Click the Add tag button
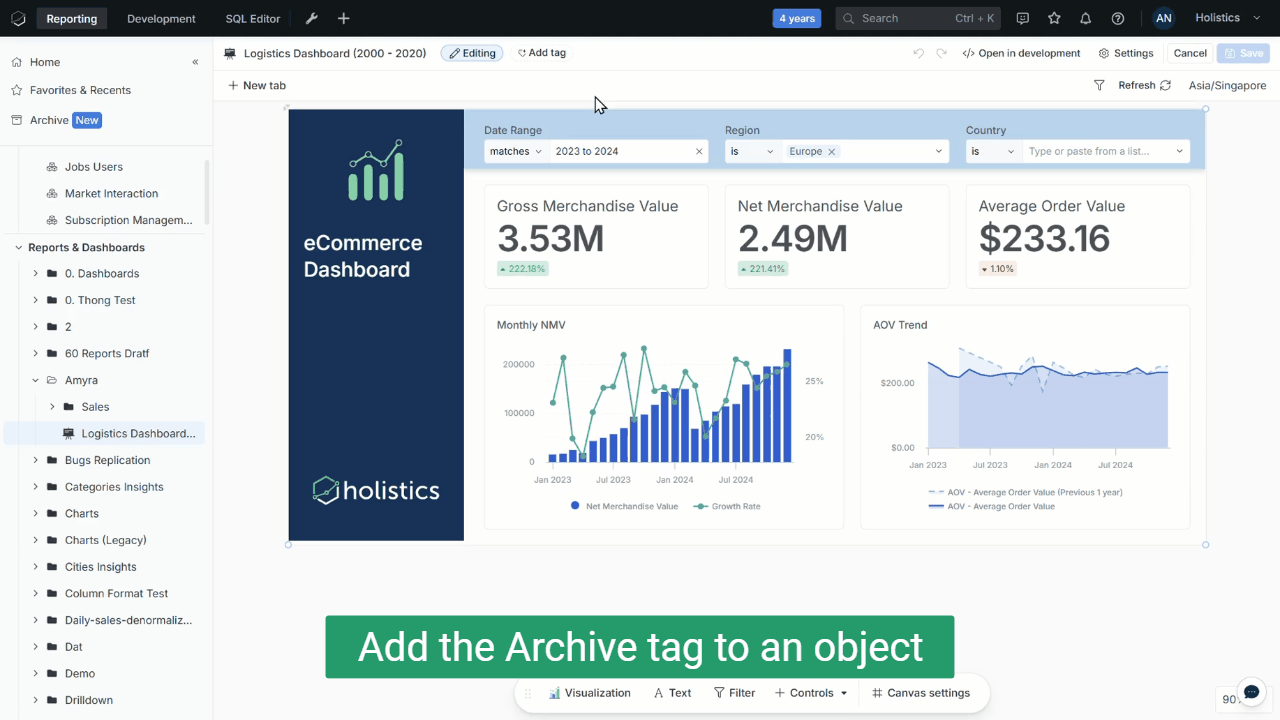The image size is (1280, 720). [541, 53]
